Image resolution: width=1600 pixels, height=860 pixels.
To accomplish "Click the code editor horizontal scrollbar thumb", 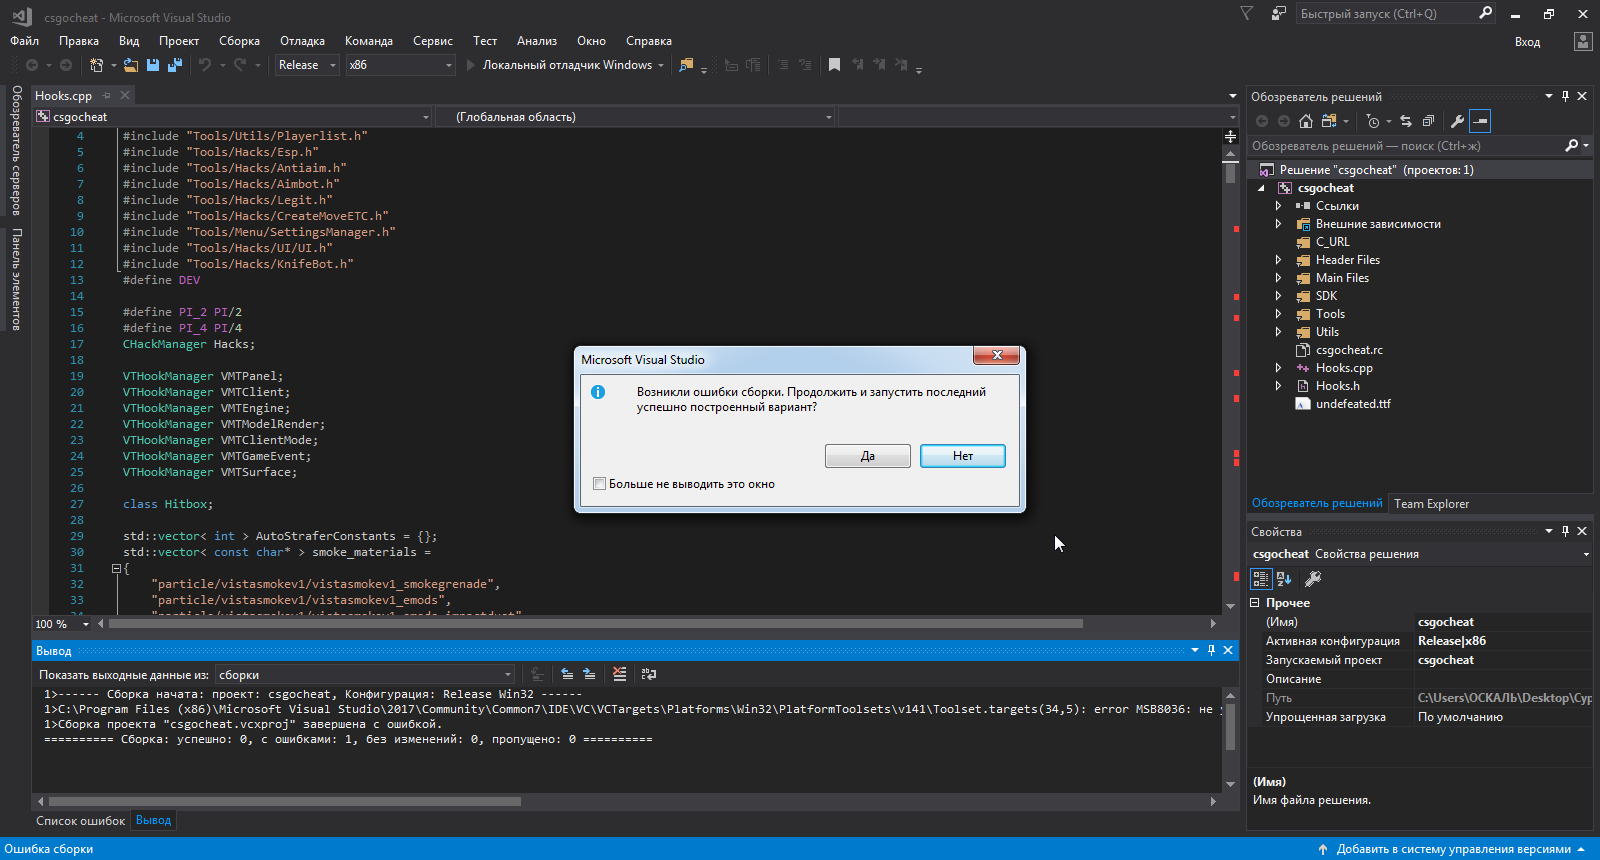I will (x=595, y=623).
